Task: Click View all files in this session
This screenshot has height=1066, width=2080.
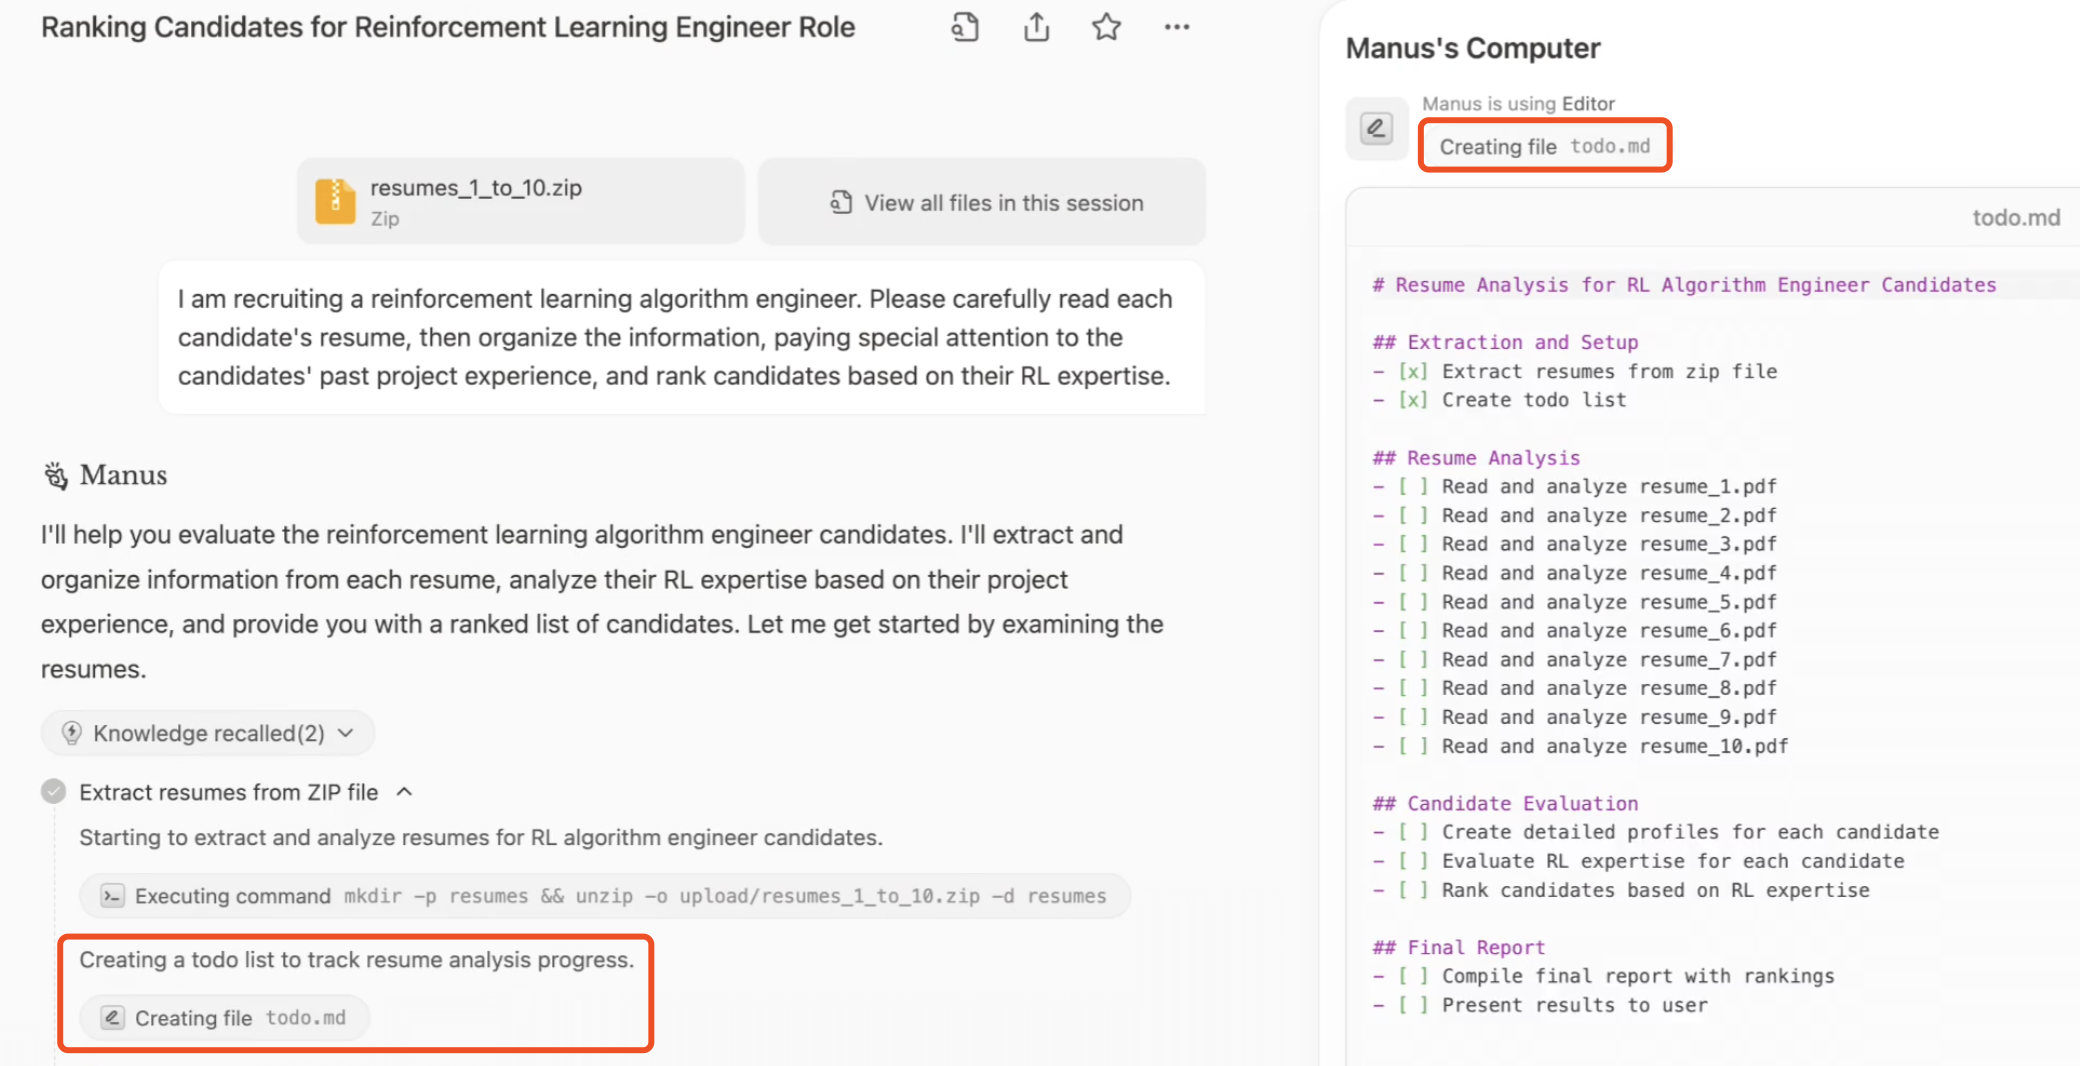Action: click(x=982, y=202)
